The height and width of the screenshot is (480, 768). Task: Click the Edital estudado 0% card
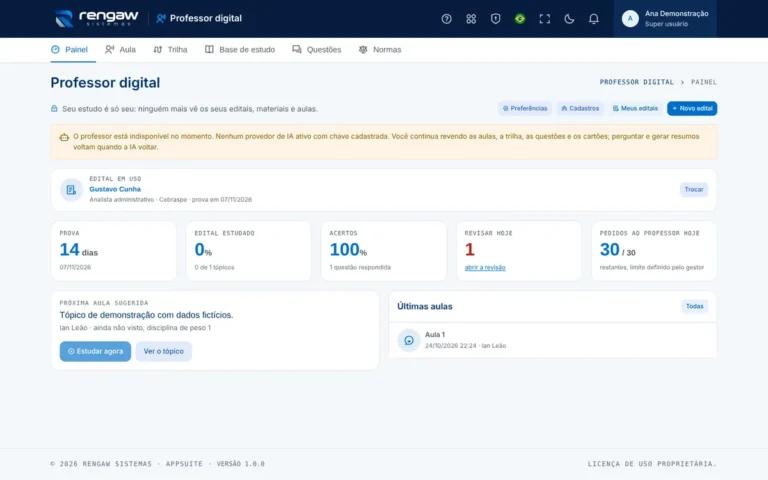click(248, 251)
